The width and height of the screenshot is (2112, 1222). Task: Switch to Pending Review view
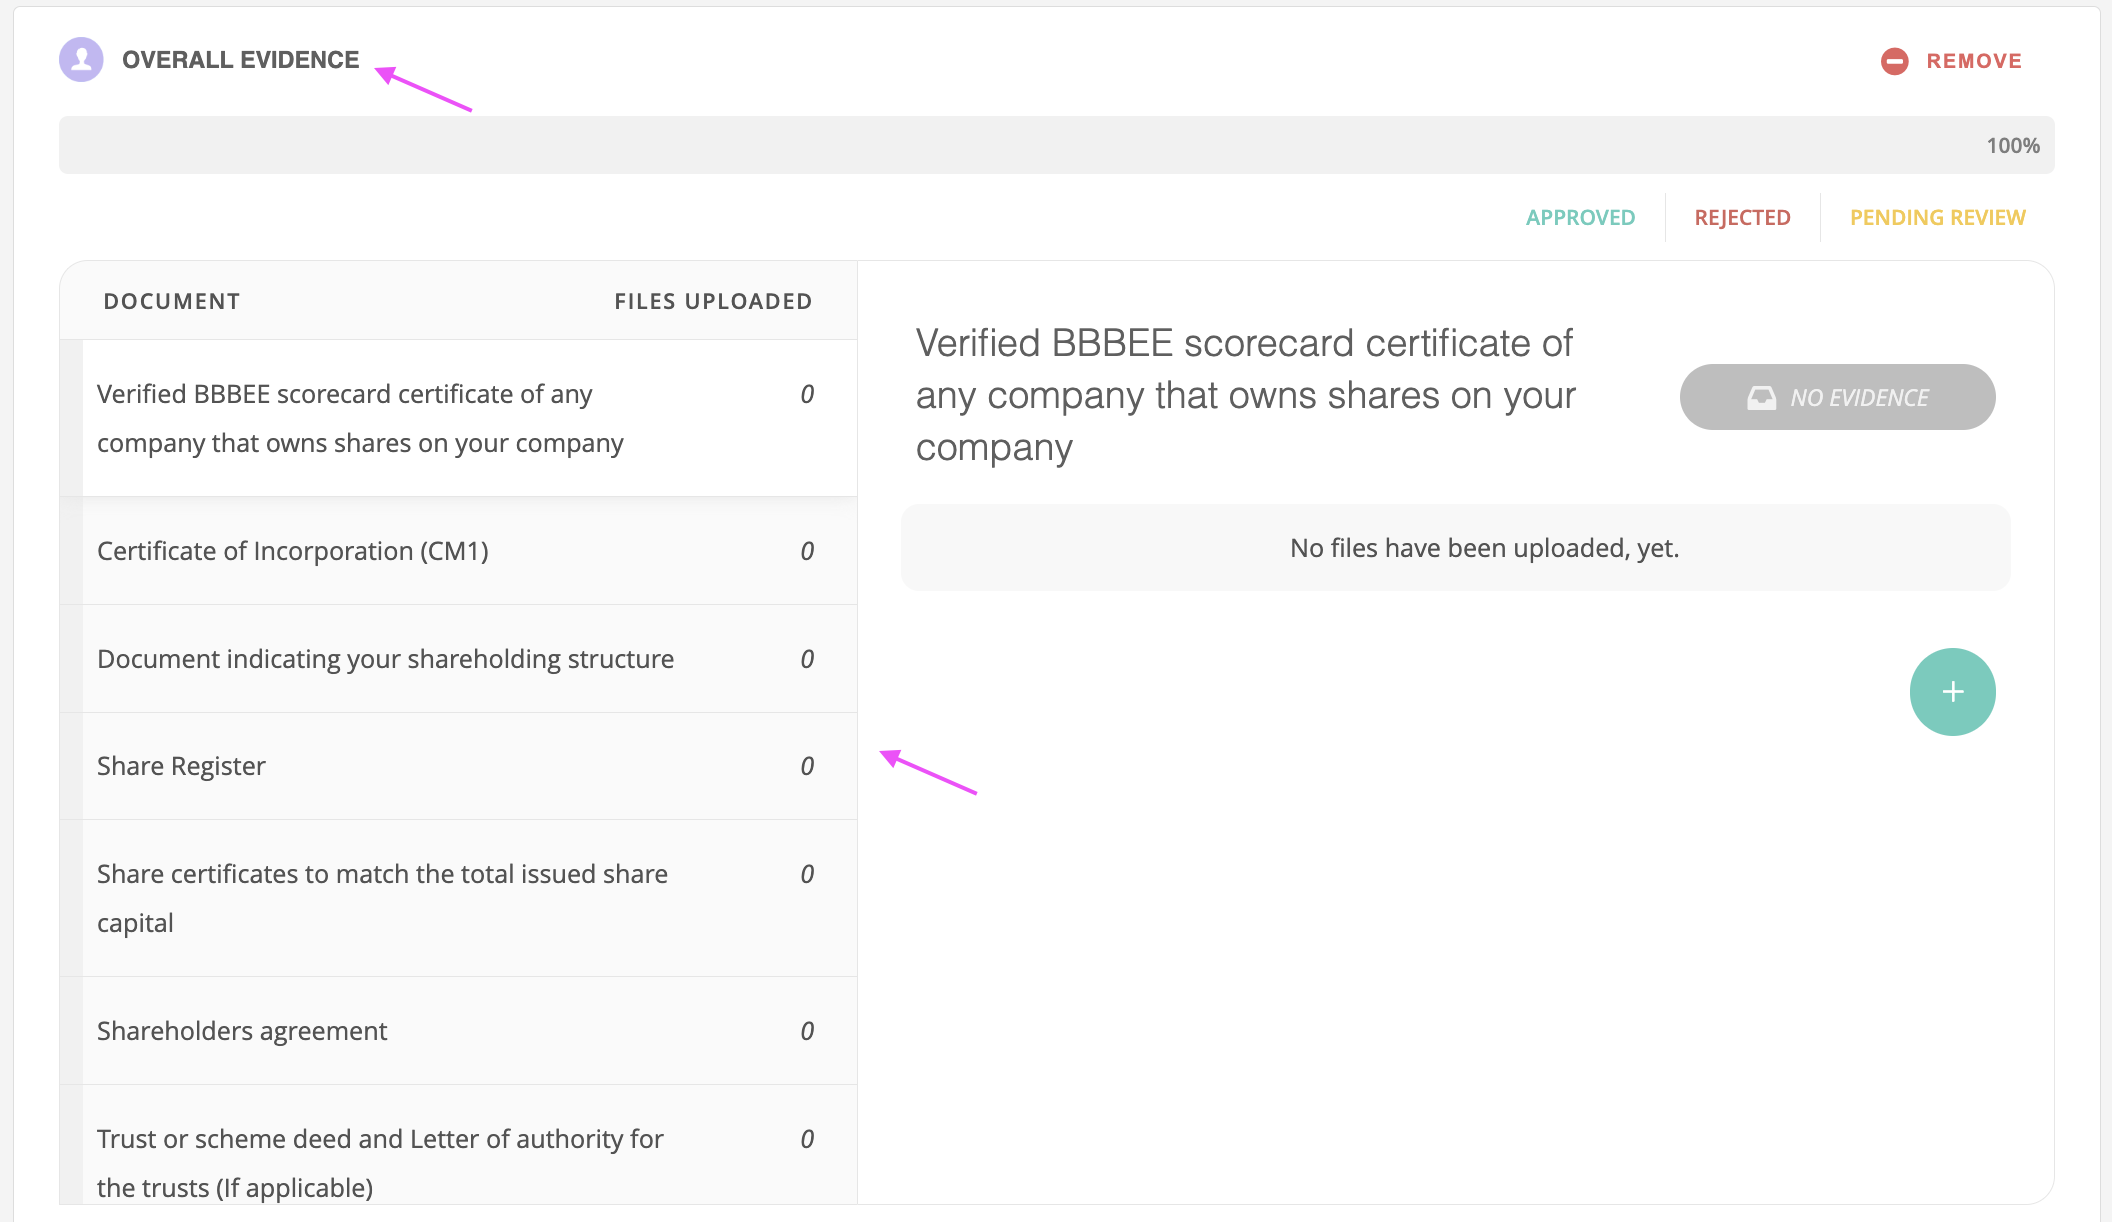point(1937,217)
